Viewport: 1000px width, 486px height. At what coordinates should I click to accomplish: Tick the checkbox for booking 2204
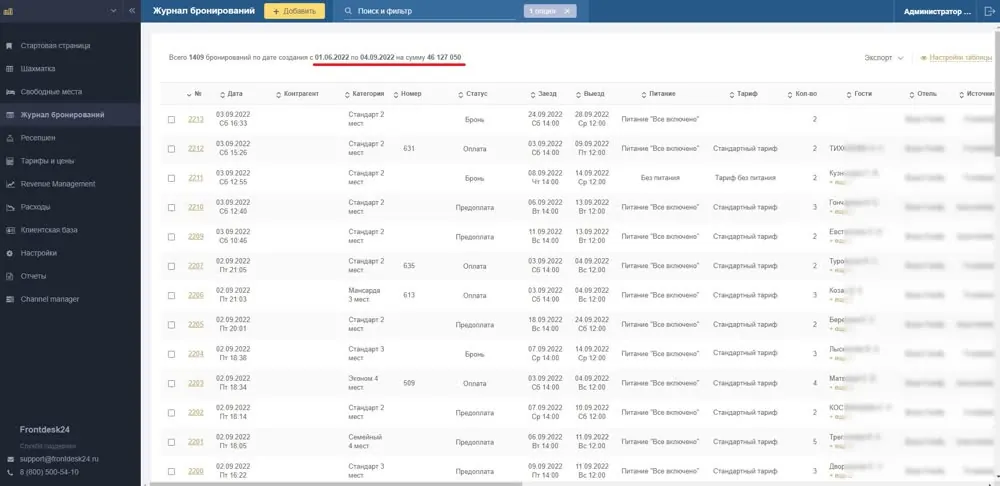click(172, 354)
